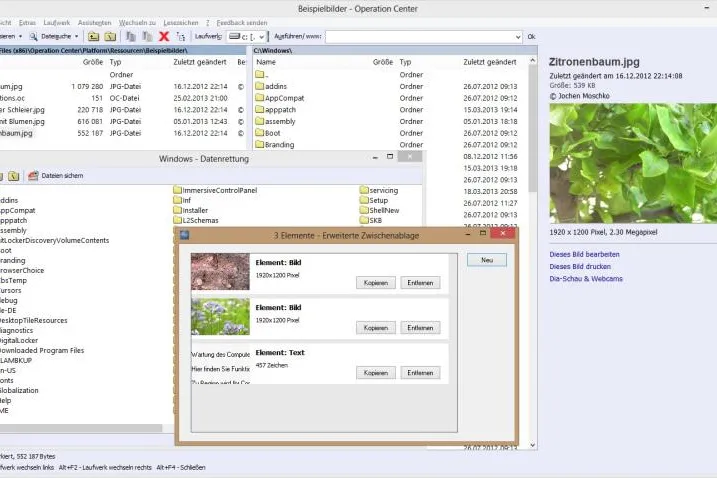The width and height of the screenshot is (717, 478).
Task: Sort right panel by Zuletzt geändert header
Action: pyautogui.click(x=489, y=62)
